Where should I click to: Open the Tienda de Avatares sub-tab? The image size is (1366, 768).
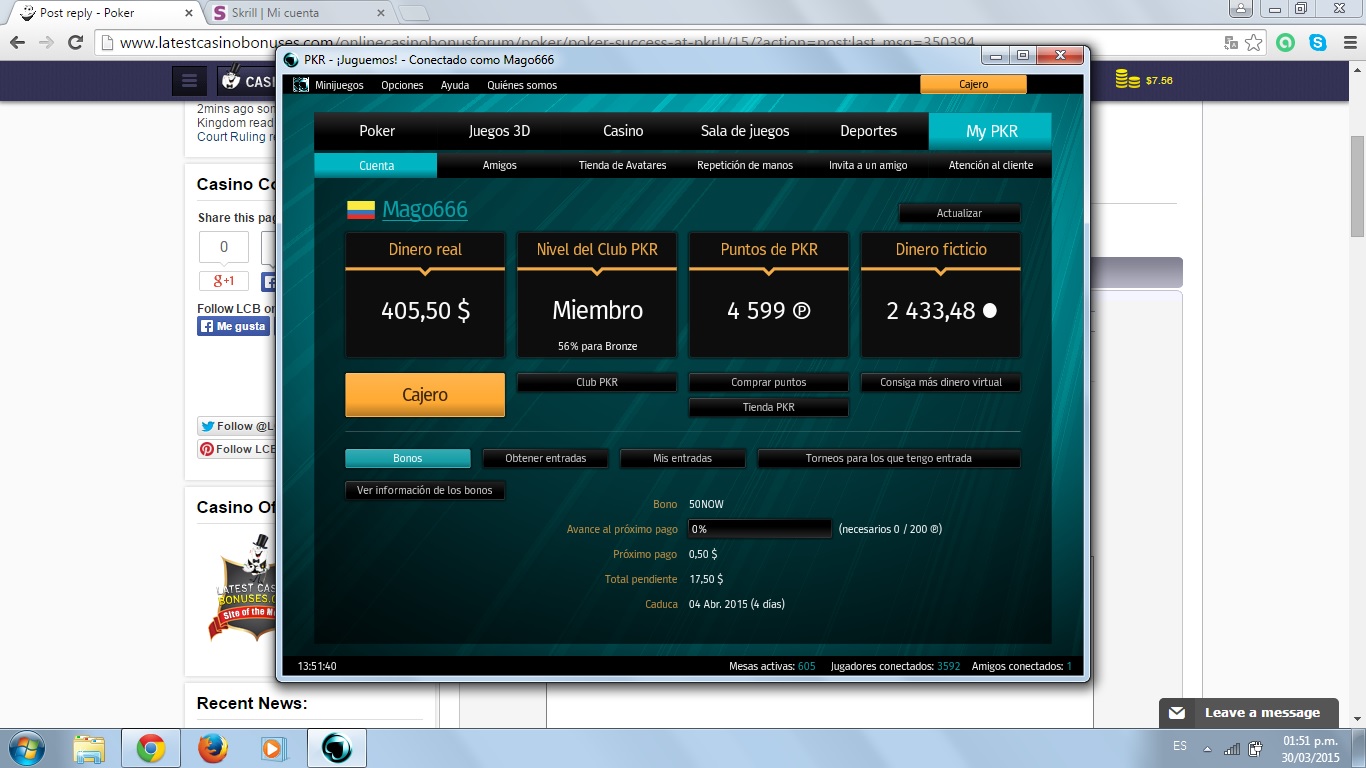click(622, 165)
